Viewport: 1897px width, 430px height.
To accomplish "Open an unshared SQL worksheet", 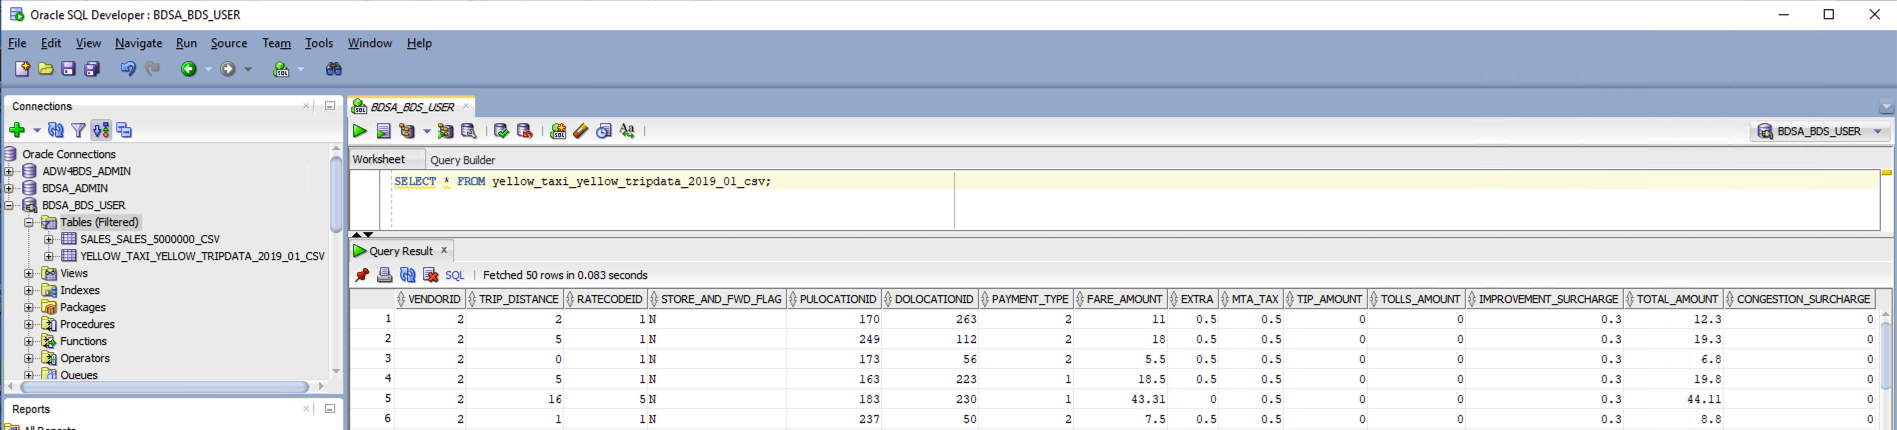I will 558,131.
